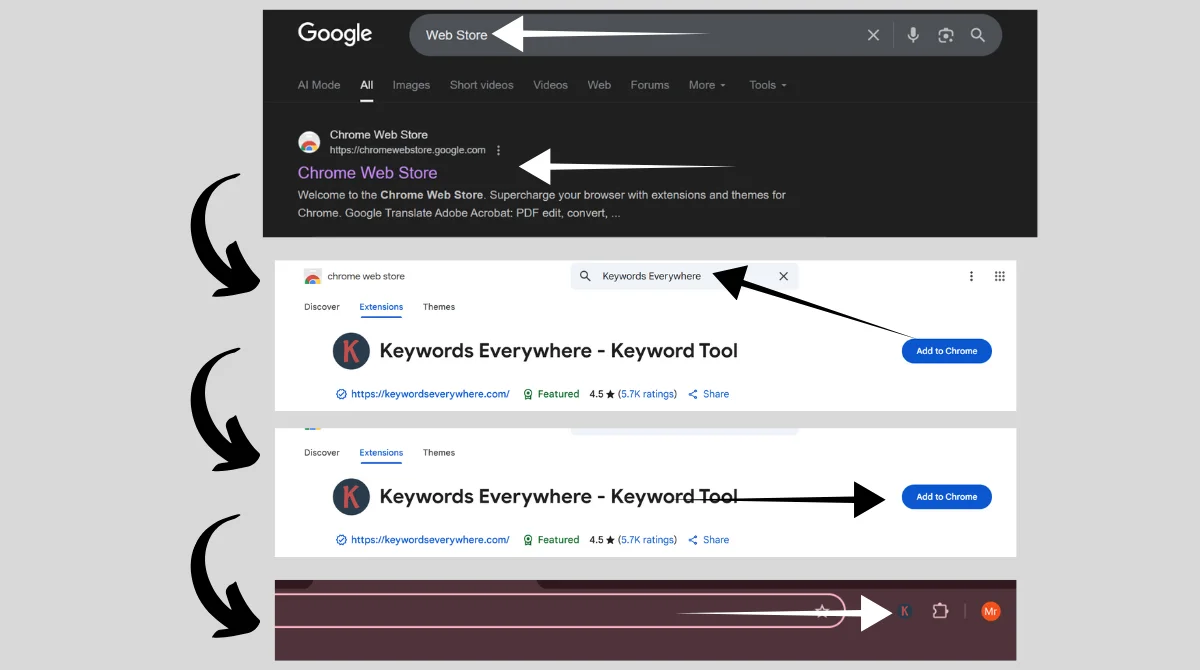1200x670 pixels.
Task: Open Discover tab in the panel without search text
Action: (322, 453)
